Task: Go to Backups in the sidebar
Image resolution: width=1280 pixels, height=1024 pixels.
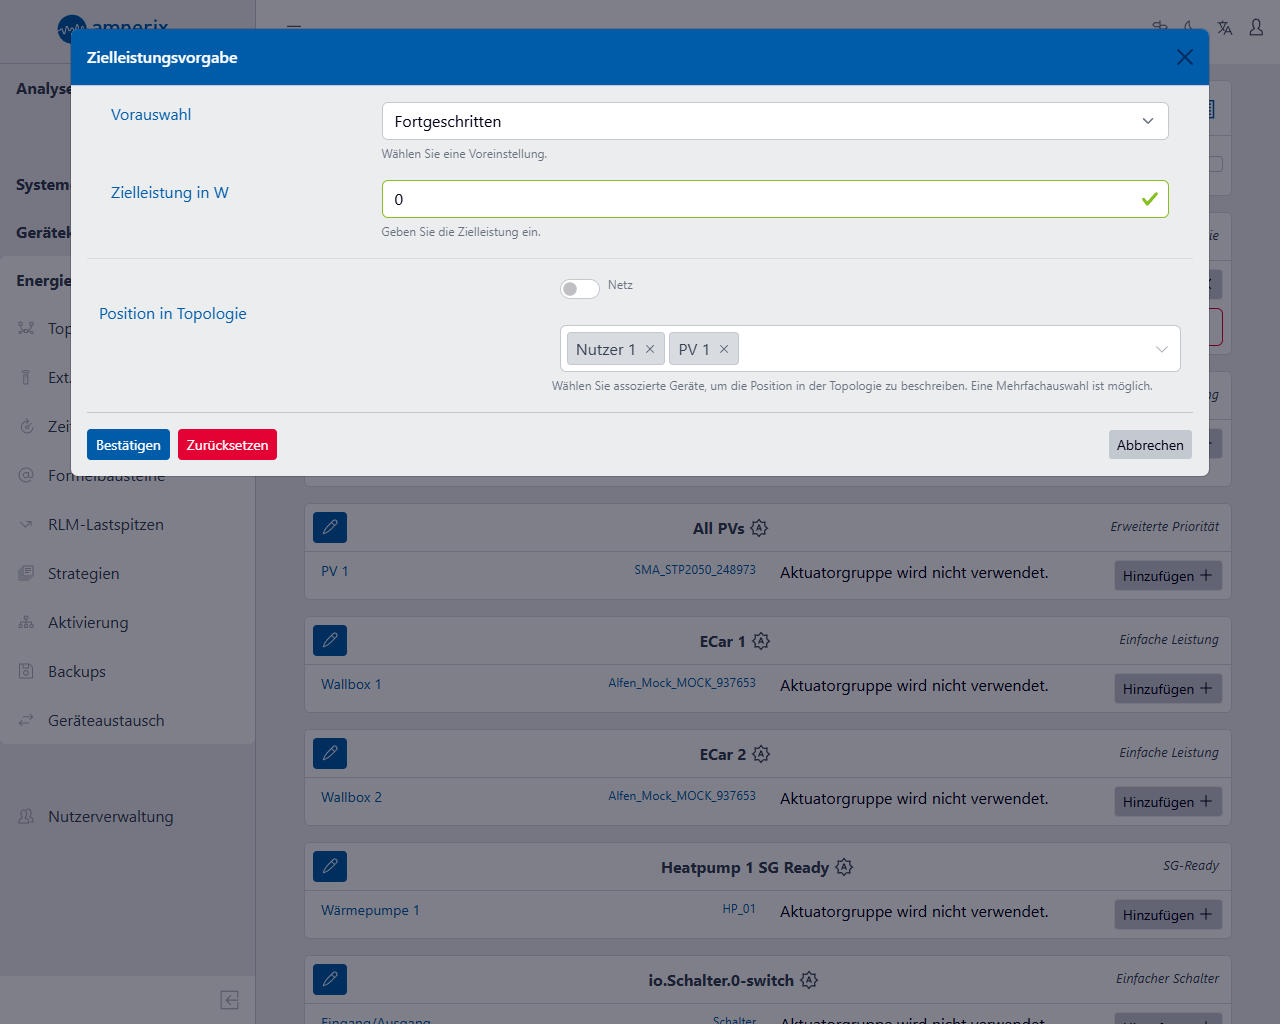Action: pos(76,671)
